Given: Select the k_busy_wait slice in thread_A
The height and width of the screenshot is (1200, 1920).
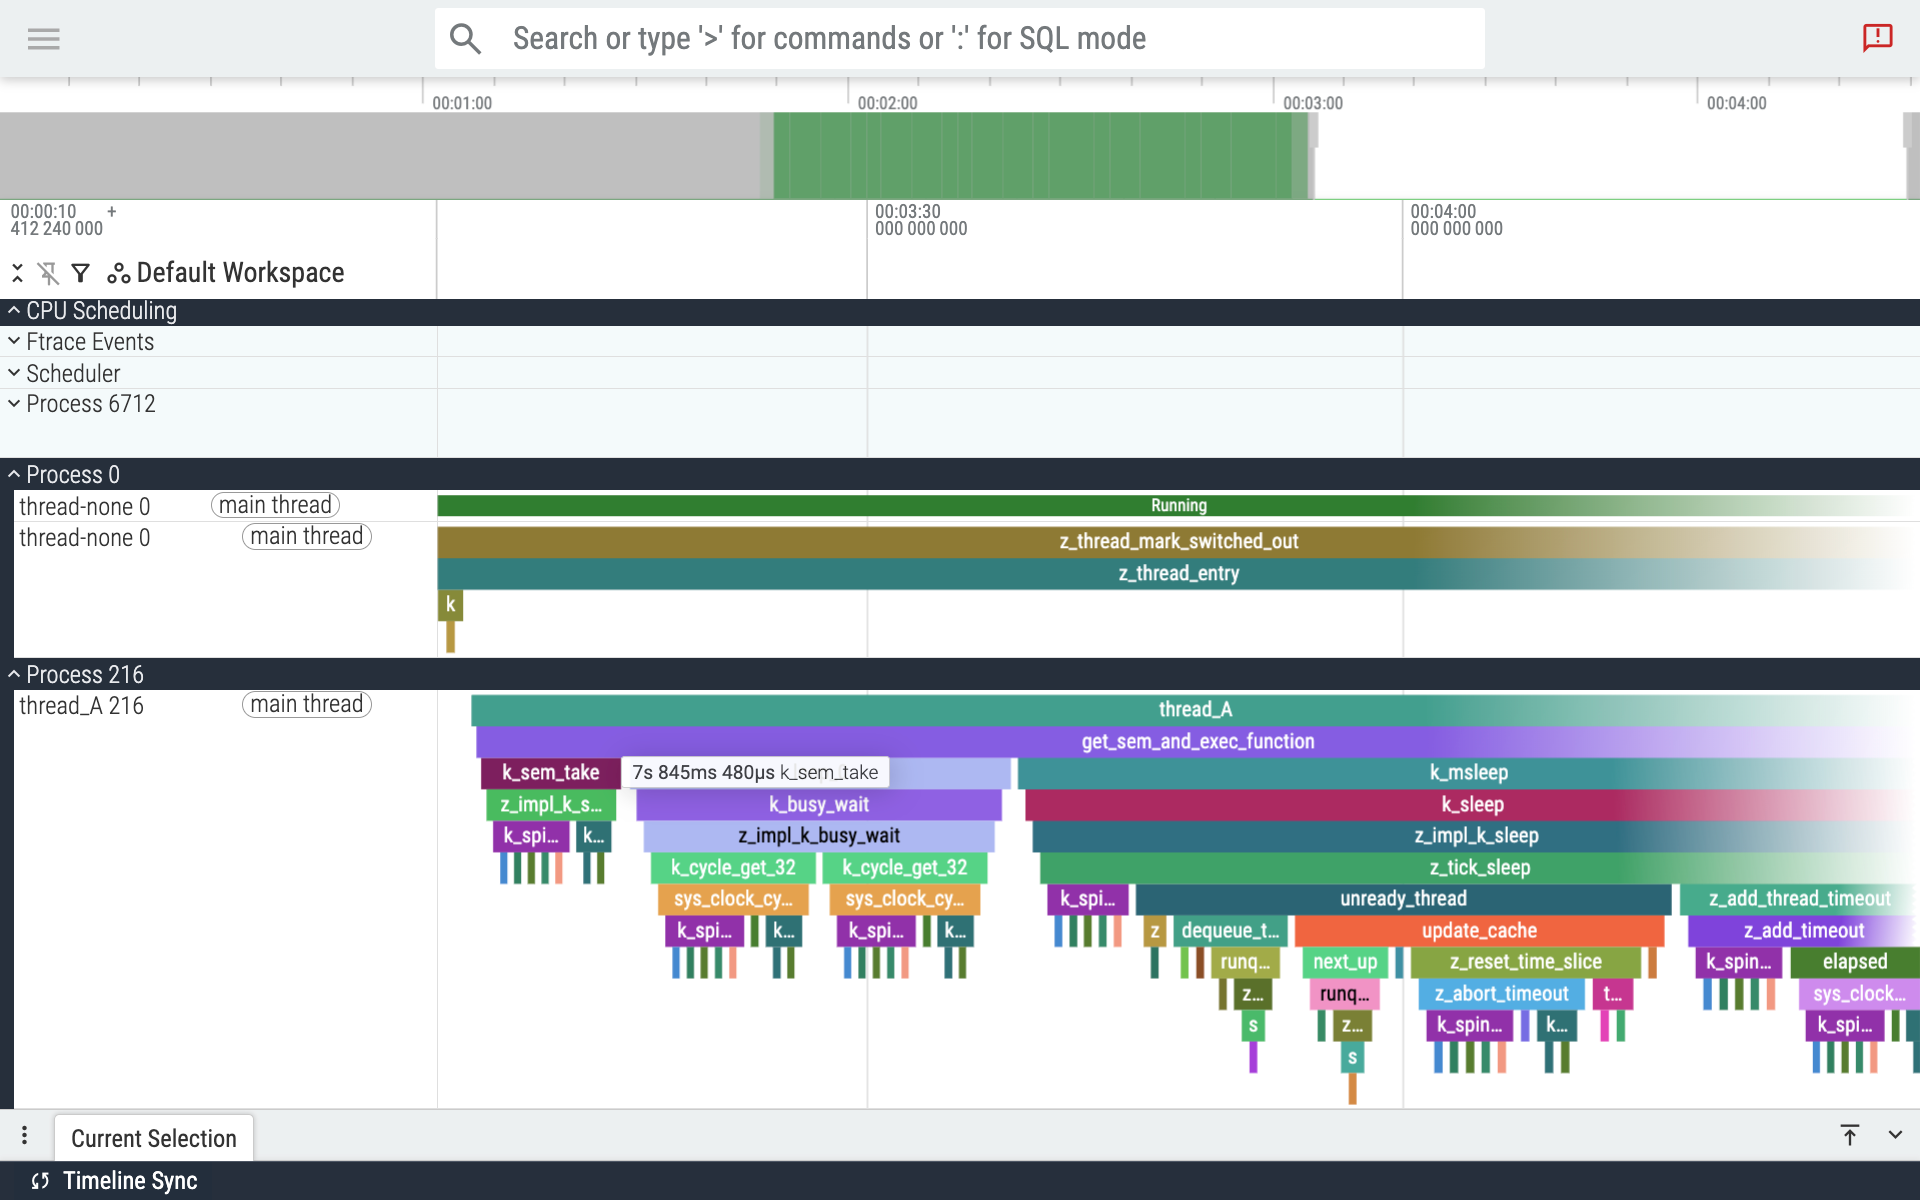Looking at the screenshot, I should (818, 804).
